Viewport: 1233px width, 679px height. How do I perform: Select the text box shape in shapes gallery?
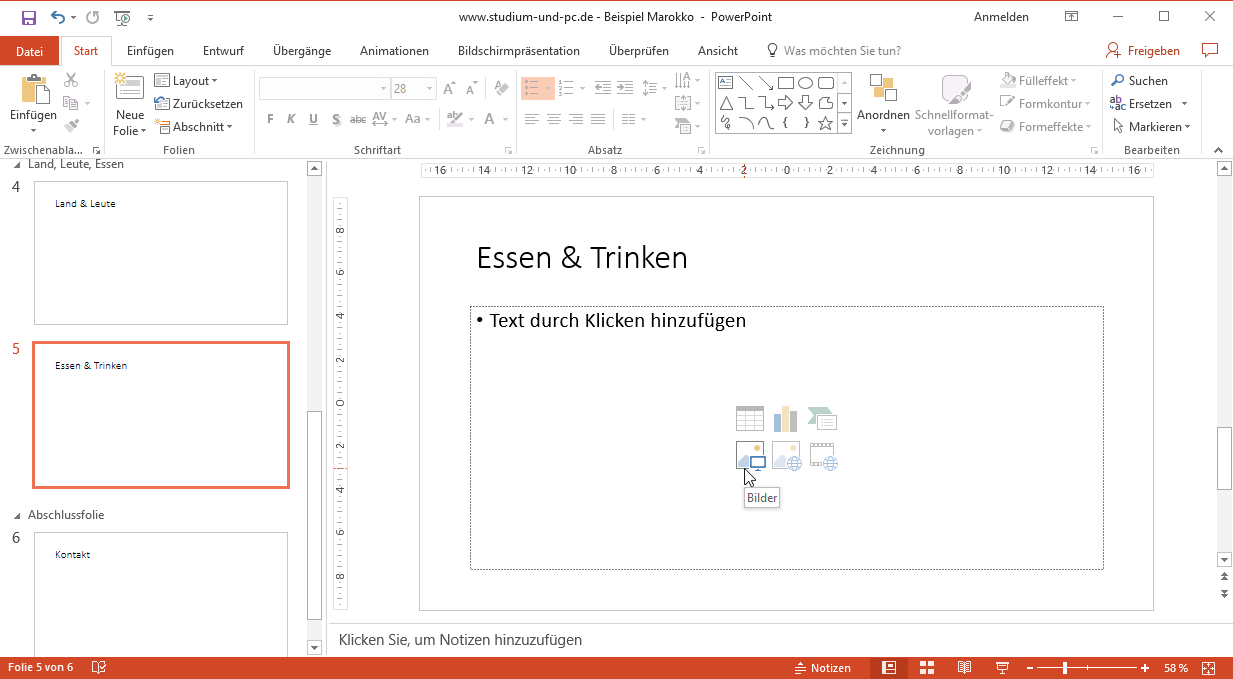(x=726, y=82)
